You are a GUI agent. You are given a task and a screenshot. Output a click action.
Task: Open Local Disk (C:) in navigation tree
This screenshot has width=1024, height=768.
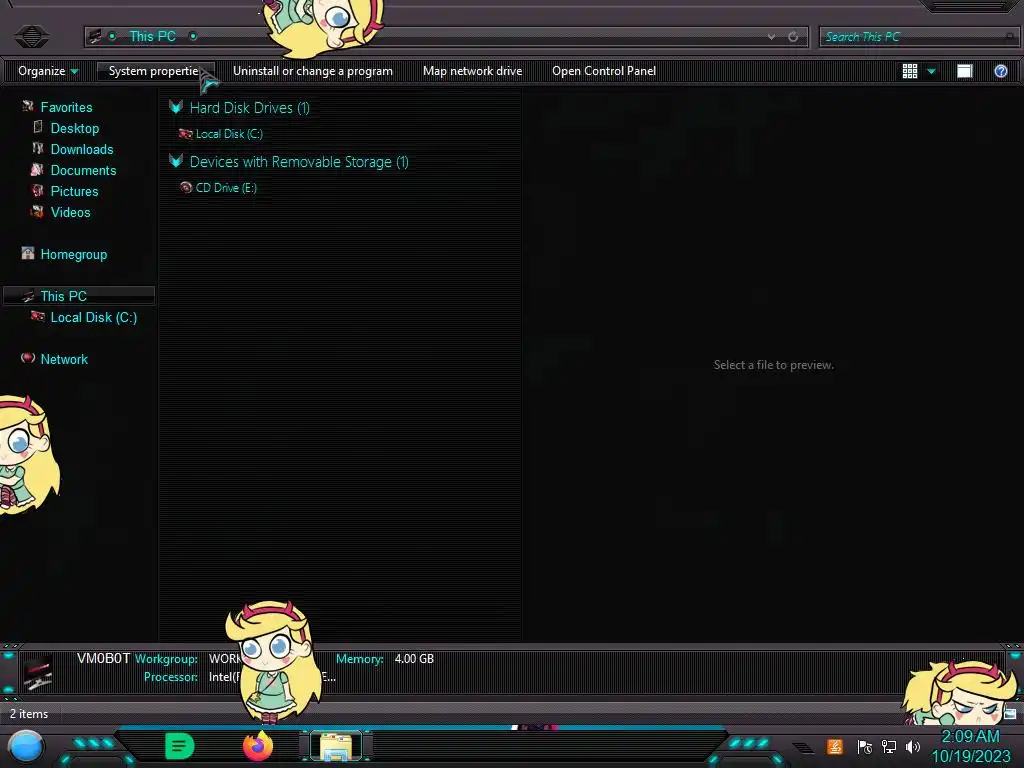pyautogui.click(x=93, y=317)
